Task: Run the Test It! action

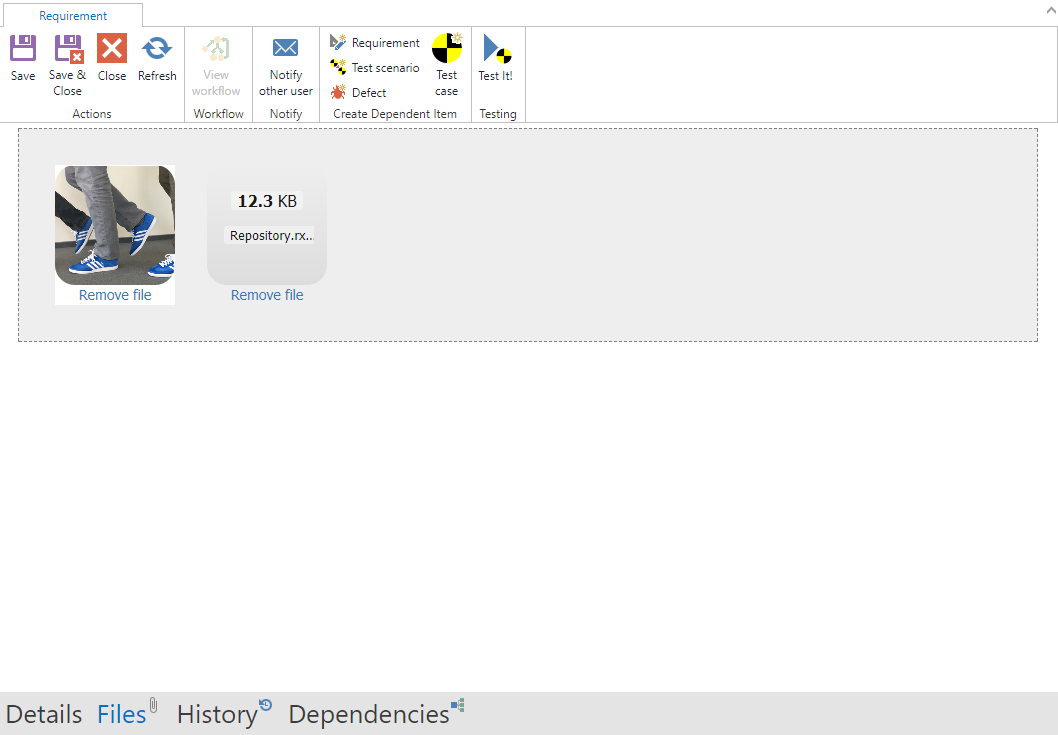Action: click(x=496, y=49)
